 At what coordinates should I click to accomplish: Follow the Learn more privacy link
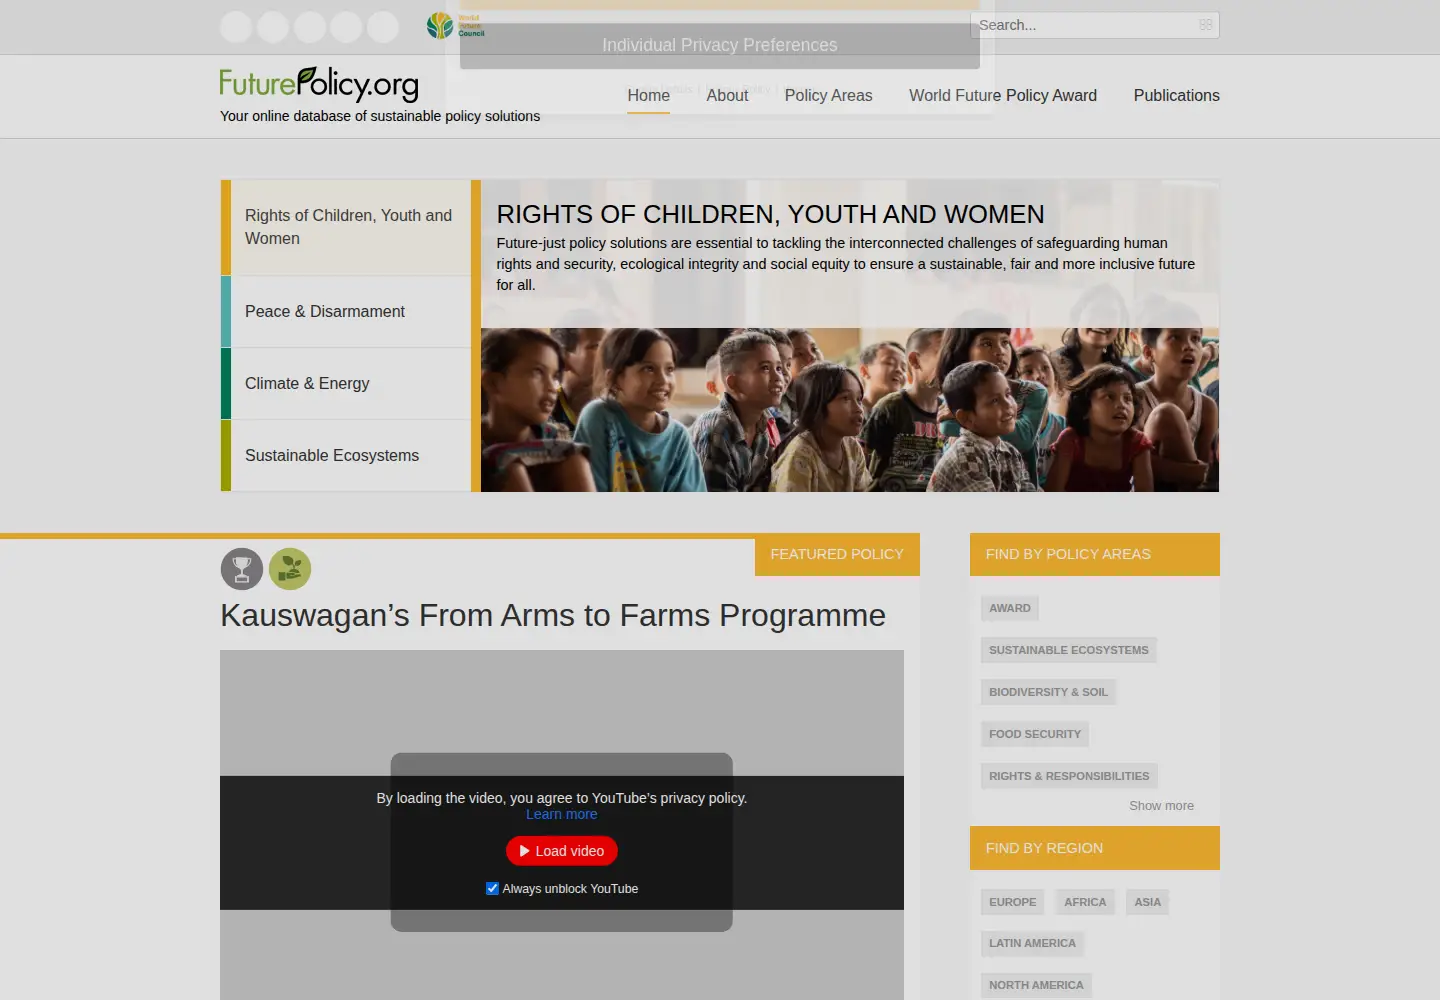tap(562, 814)
